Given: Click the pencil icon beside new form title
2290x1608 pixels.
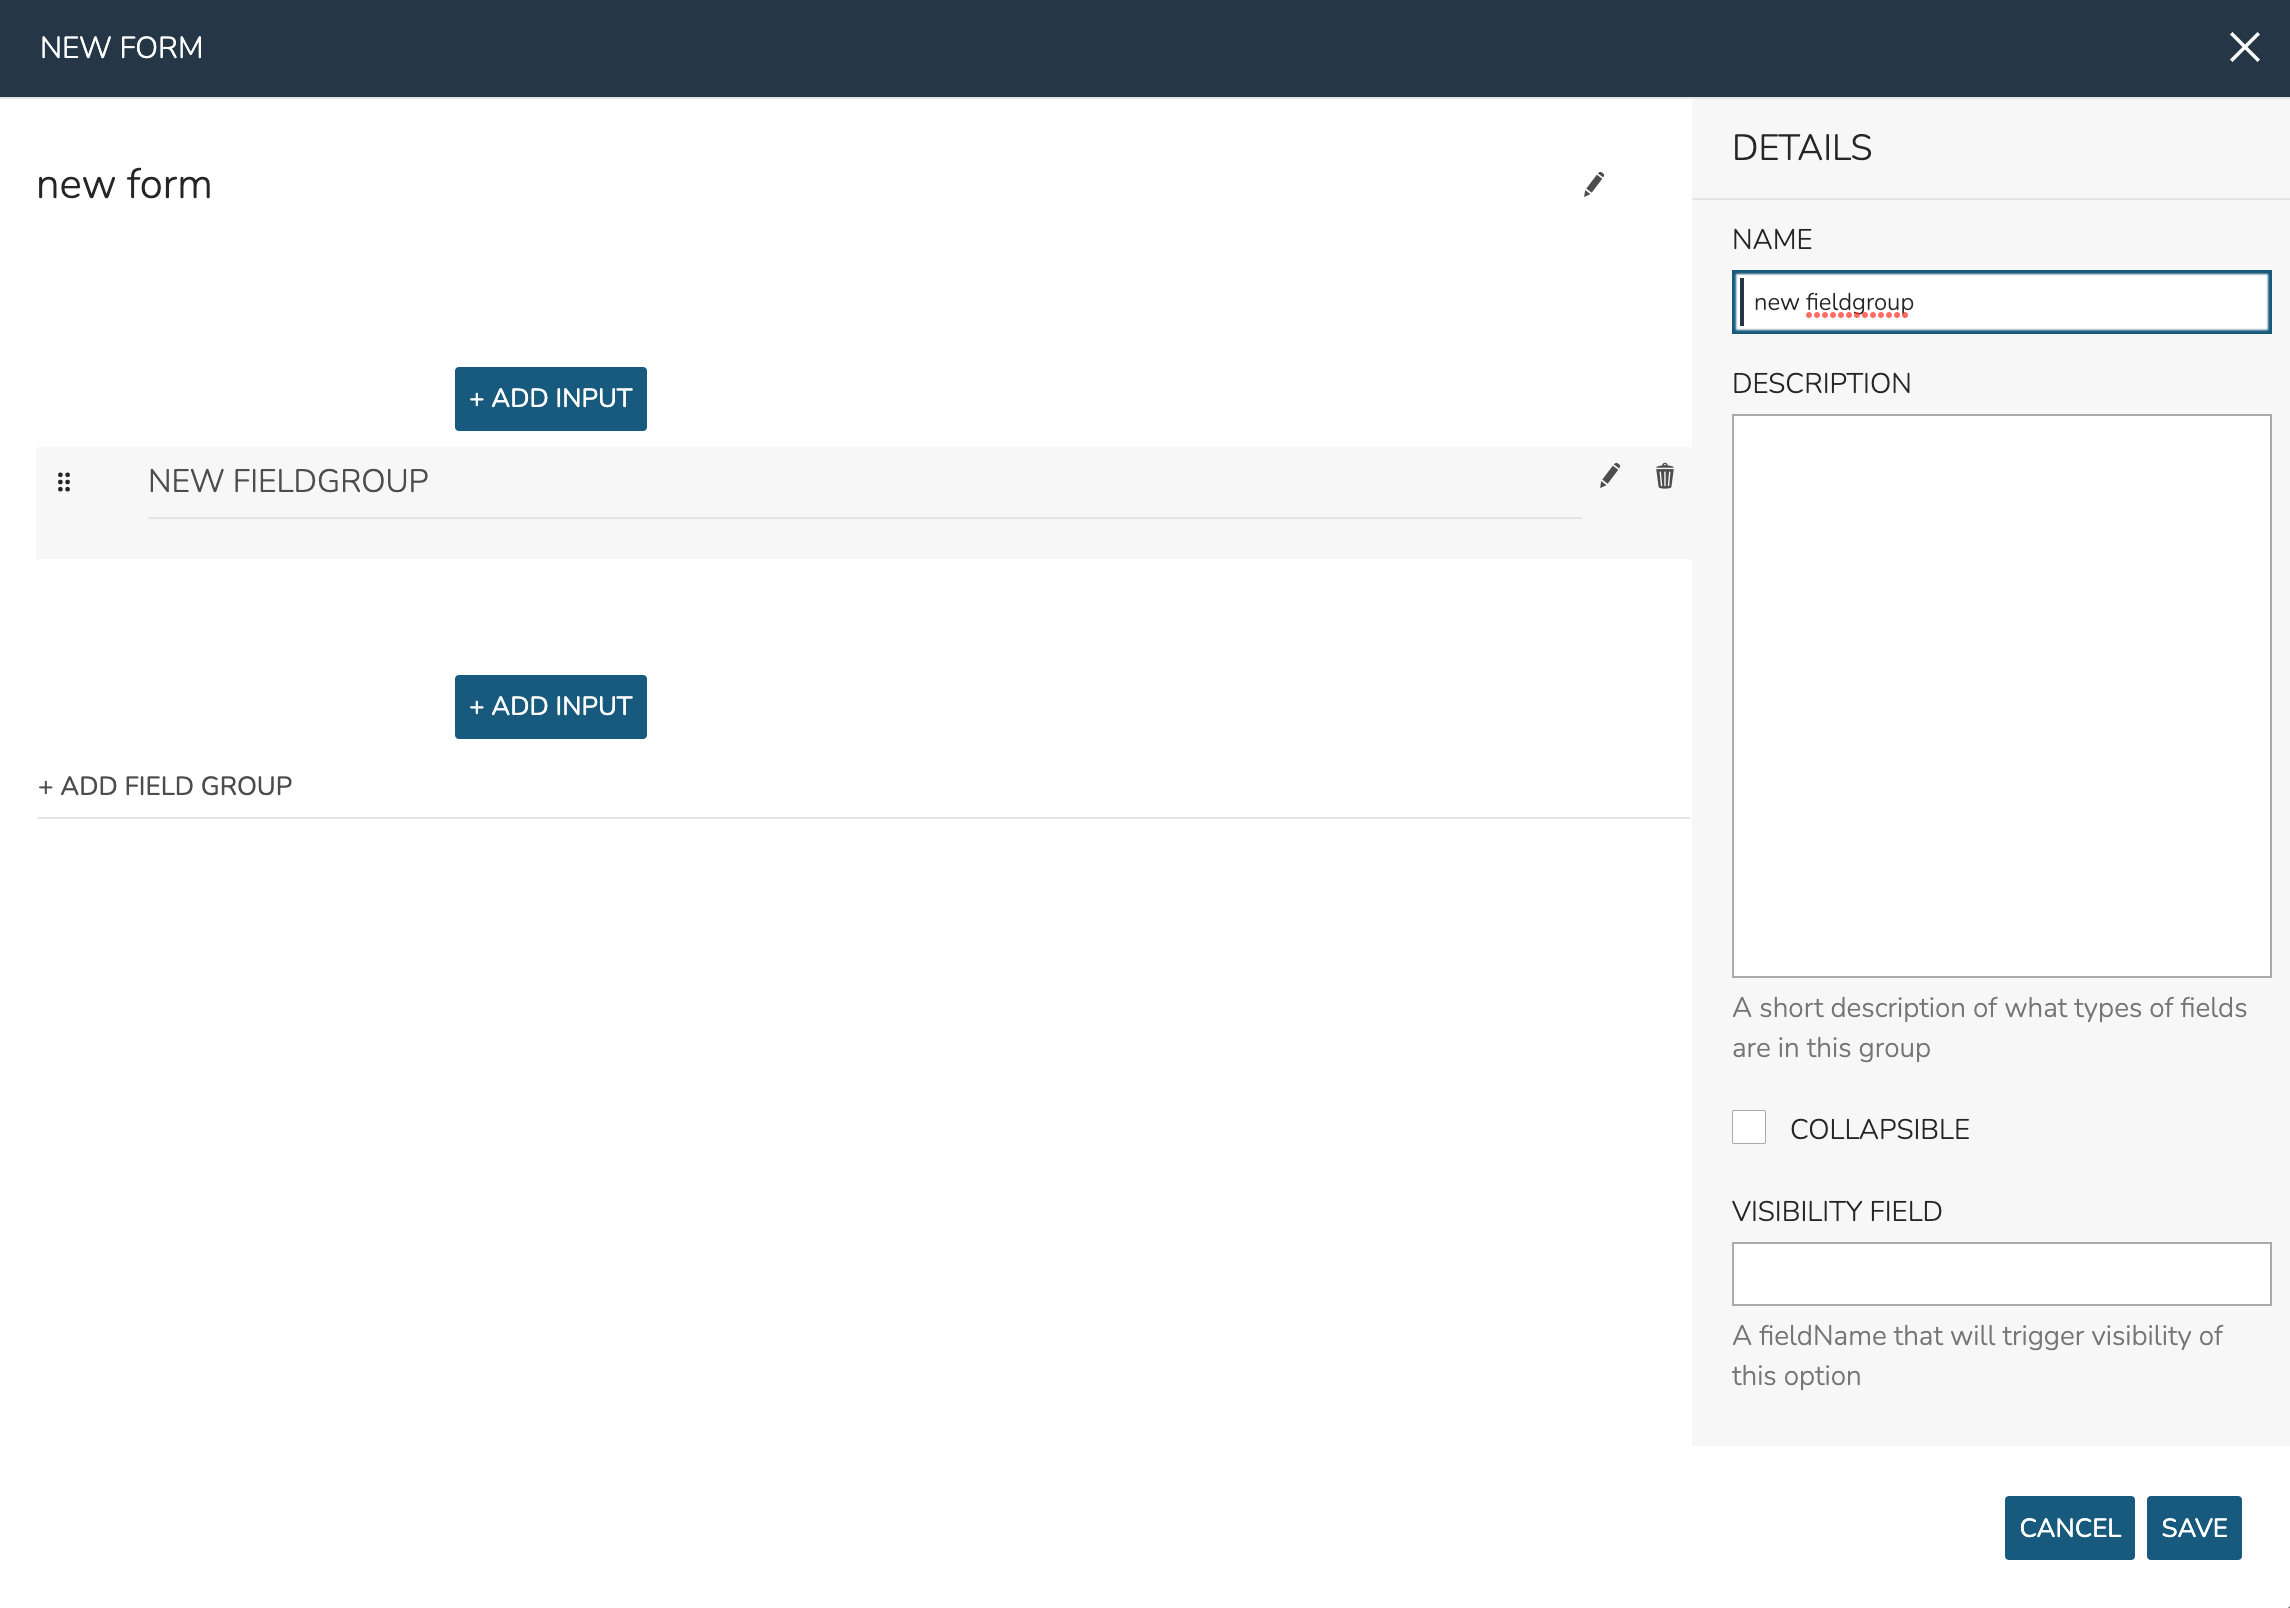Looking at the screenshot, I should click(1594, 184).
